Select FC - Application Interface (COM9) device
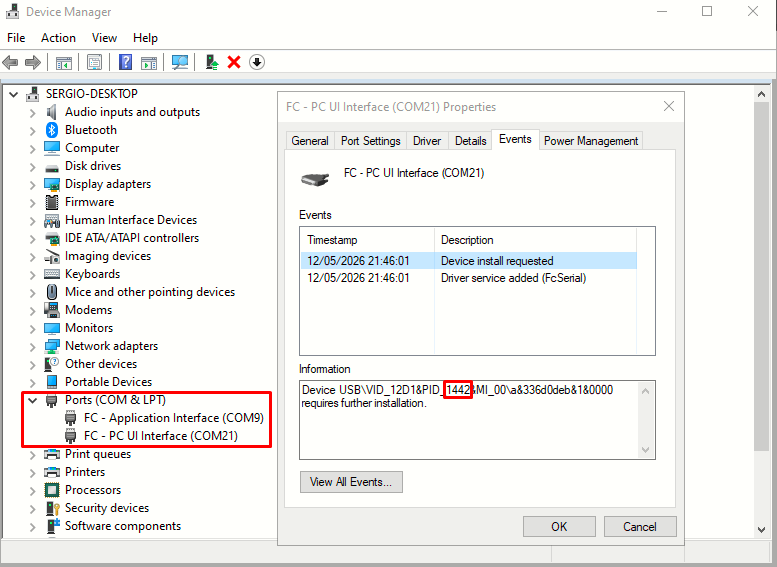777x567 pixels. [x=173, y=418]
